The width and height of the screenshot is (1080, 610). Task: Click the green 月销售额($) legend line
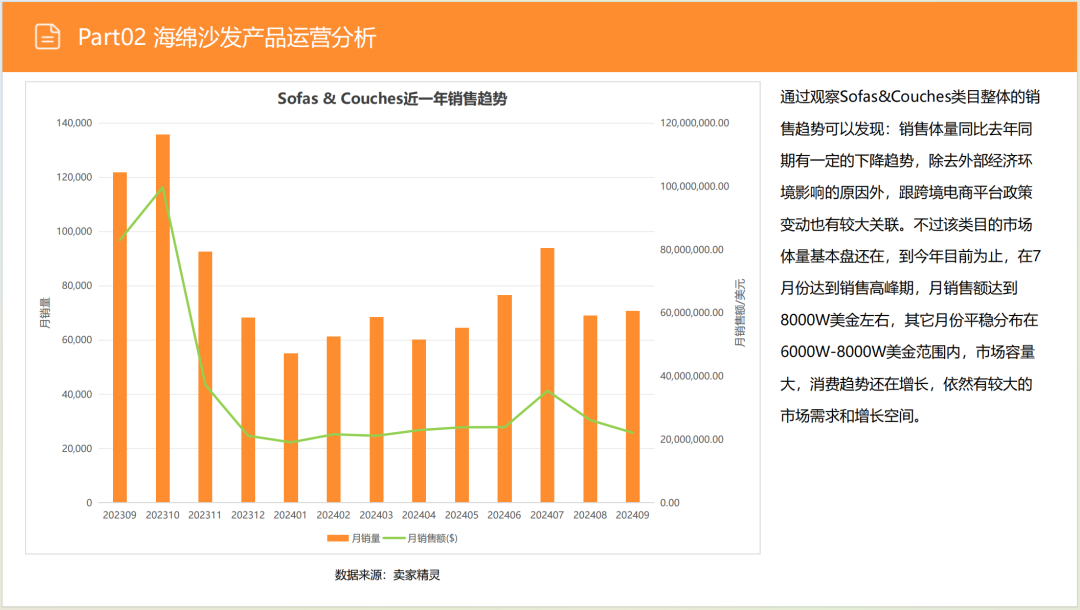394,538
